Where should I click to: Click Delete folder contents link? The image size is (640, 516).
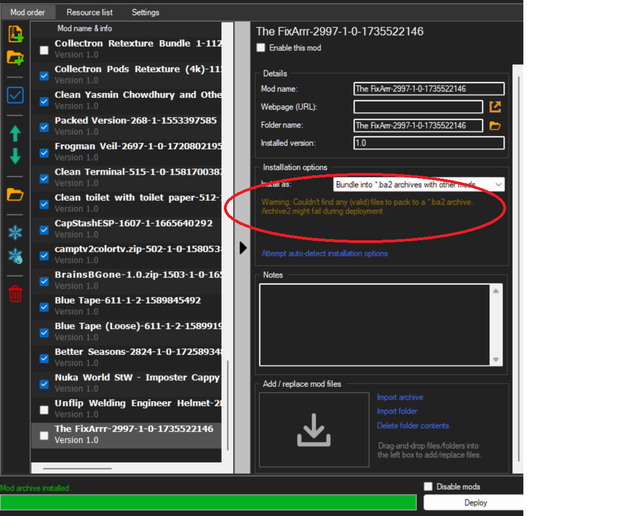pos(413,426)
